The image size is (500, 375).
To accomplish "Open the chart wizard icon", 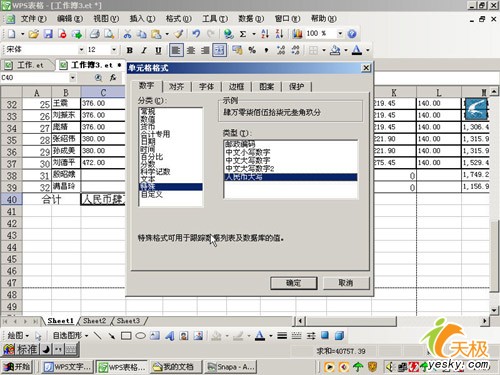I will [x=297, y=34].
